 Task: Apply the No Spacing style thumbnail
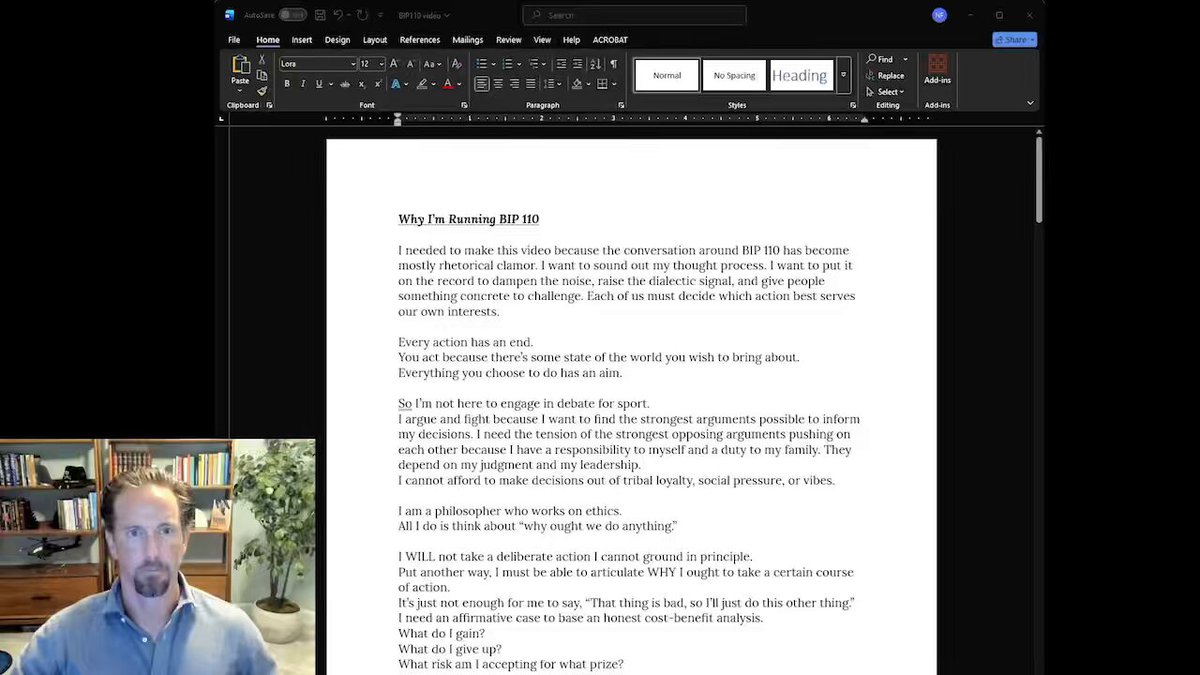734,75
